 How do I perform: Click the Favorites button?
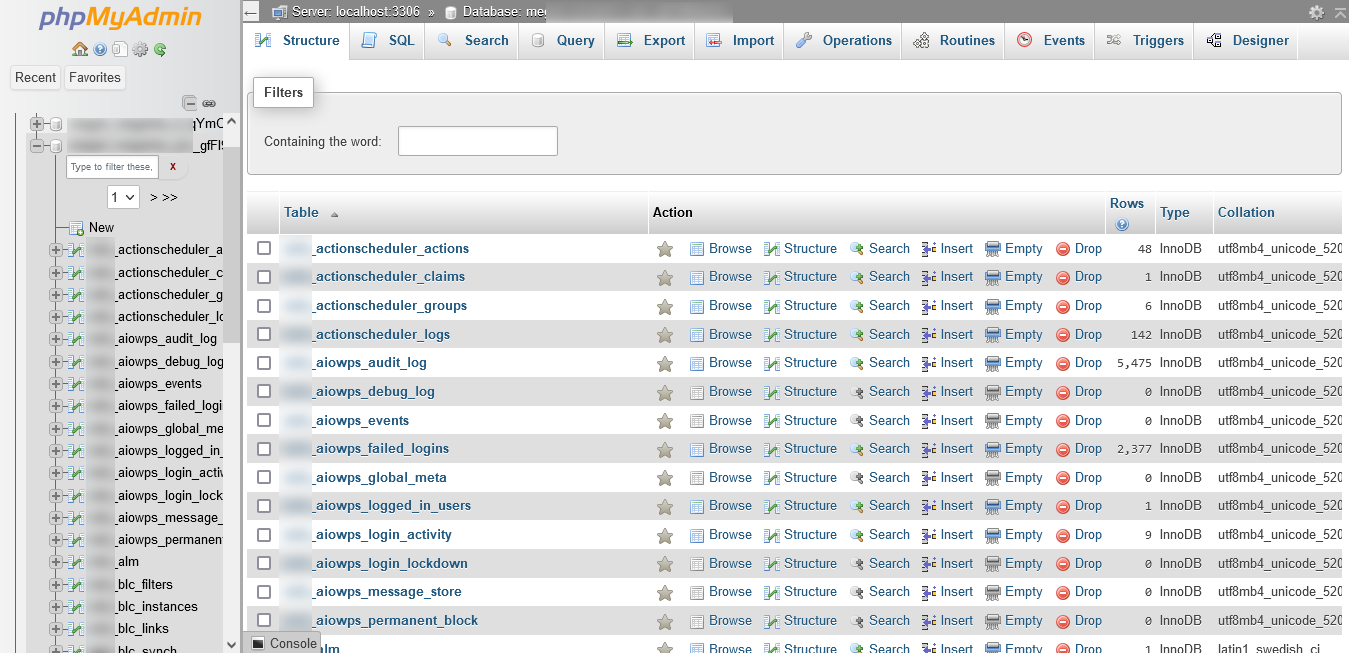pos(95,78)
